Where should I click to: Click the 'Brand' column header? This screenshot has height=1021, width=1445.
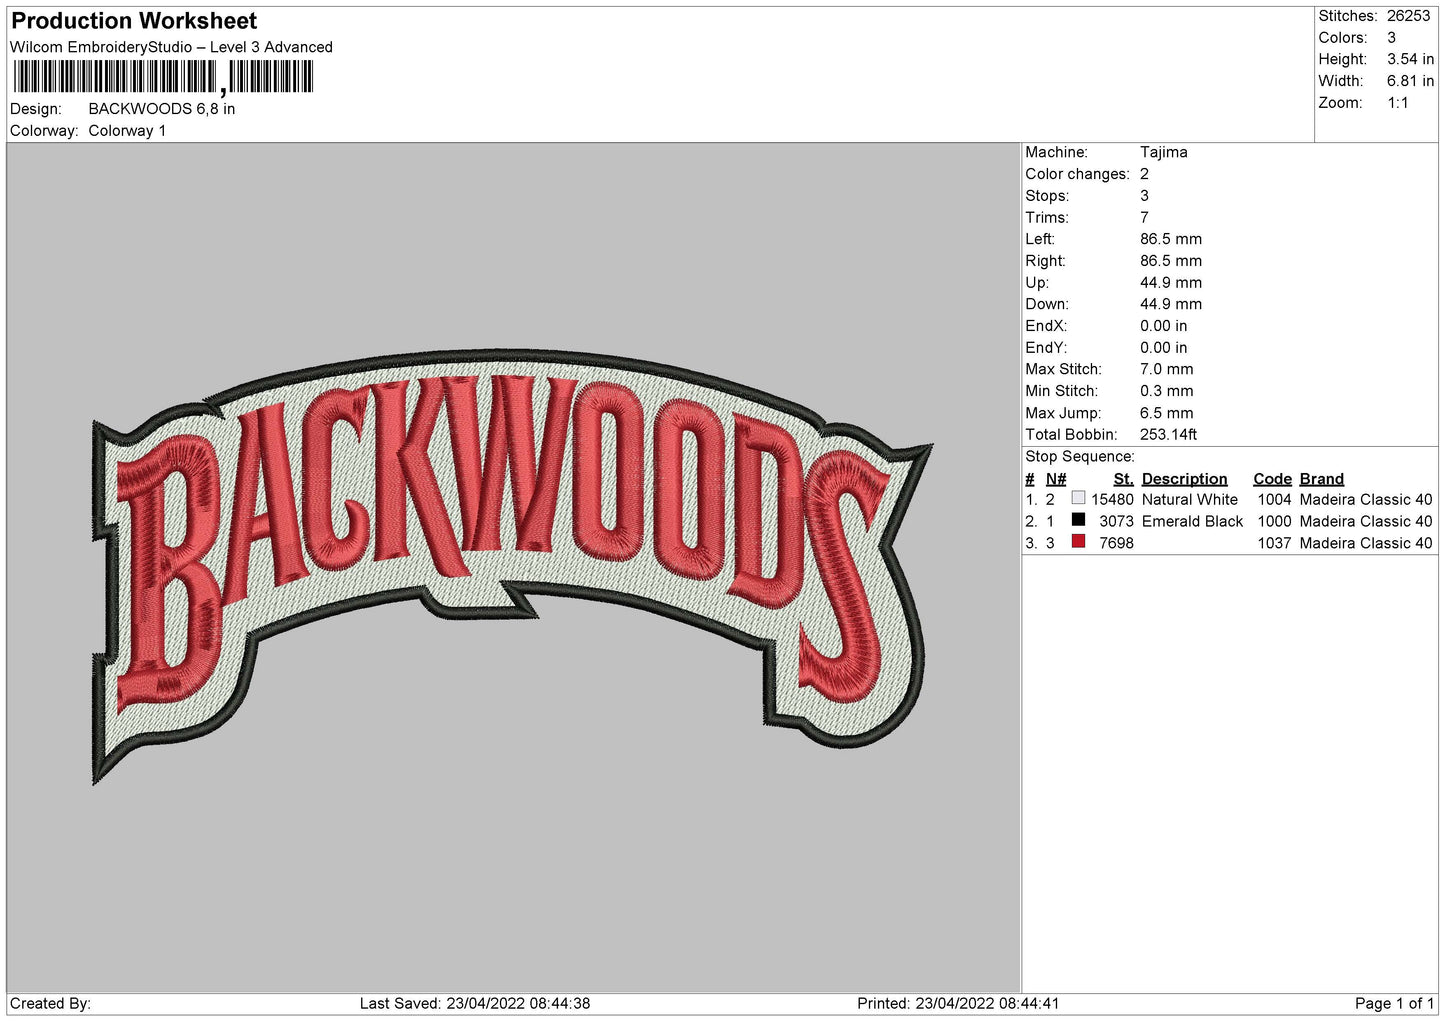(x=1322, y=479)
